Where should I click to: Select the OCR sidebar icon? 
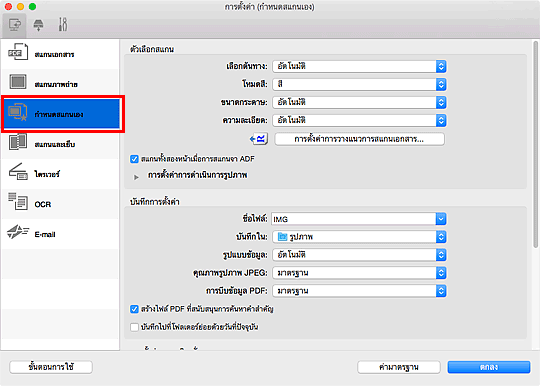click(18, 201)
